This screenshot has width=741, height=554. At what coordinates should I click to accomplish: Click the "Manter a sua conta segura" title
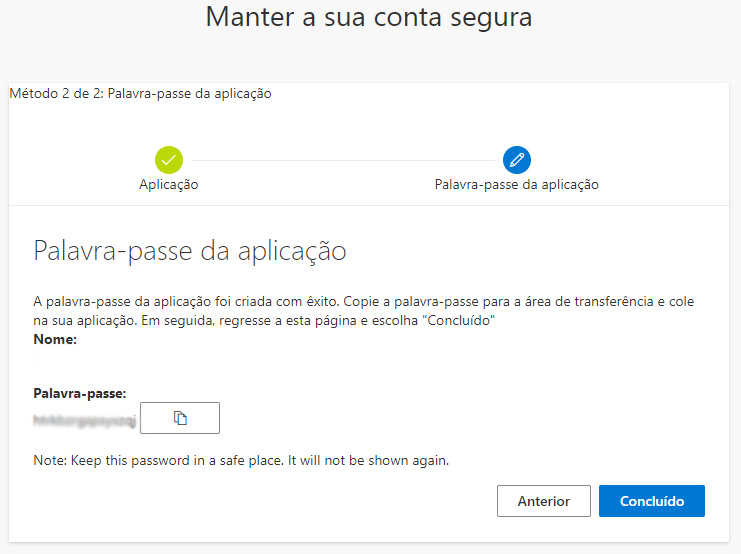(369, 18)
